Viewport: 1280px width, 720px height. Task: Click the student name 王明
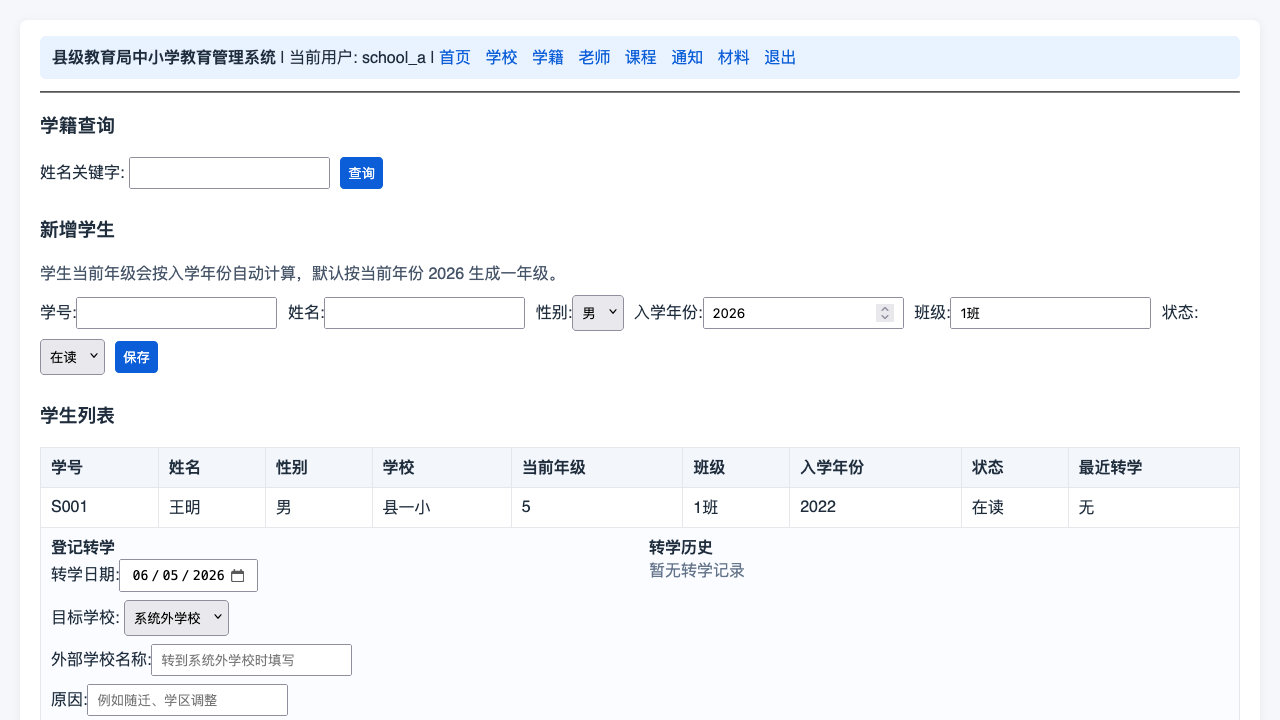point(185,507)
